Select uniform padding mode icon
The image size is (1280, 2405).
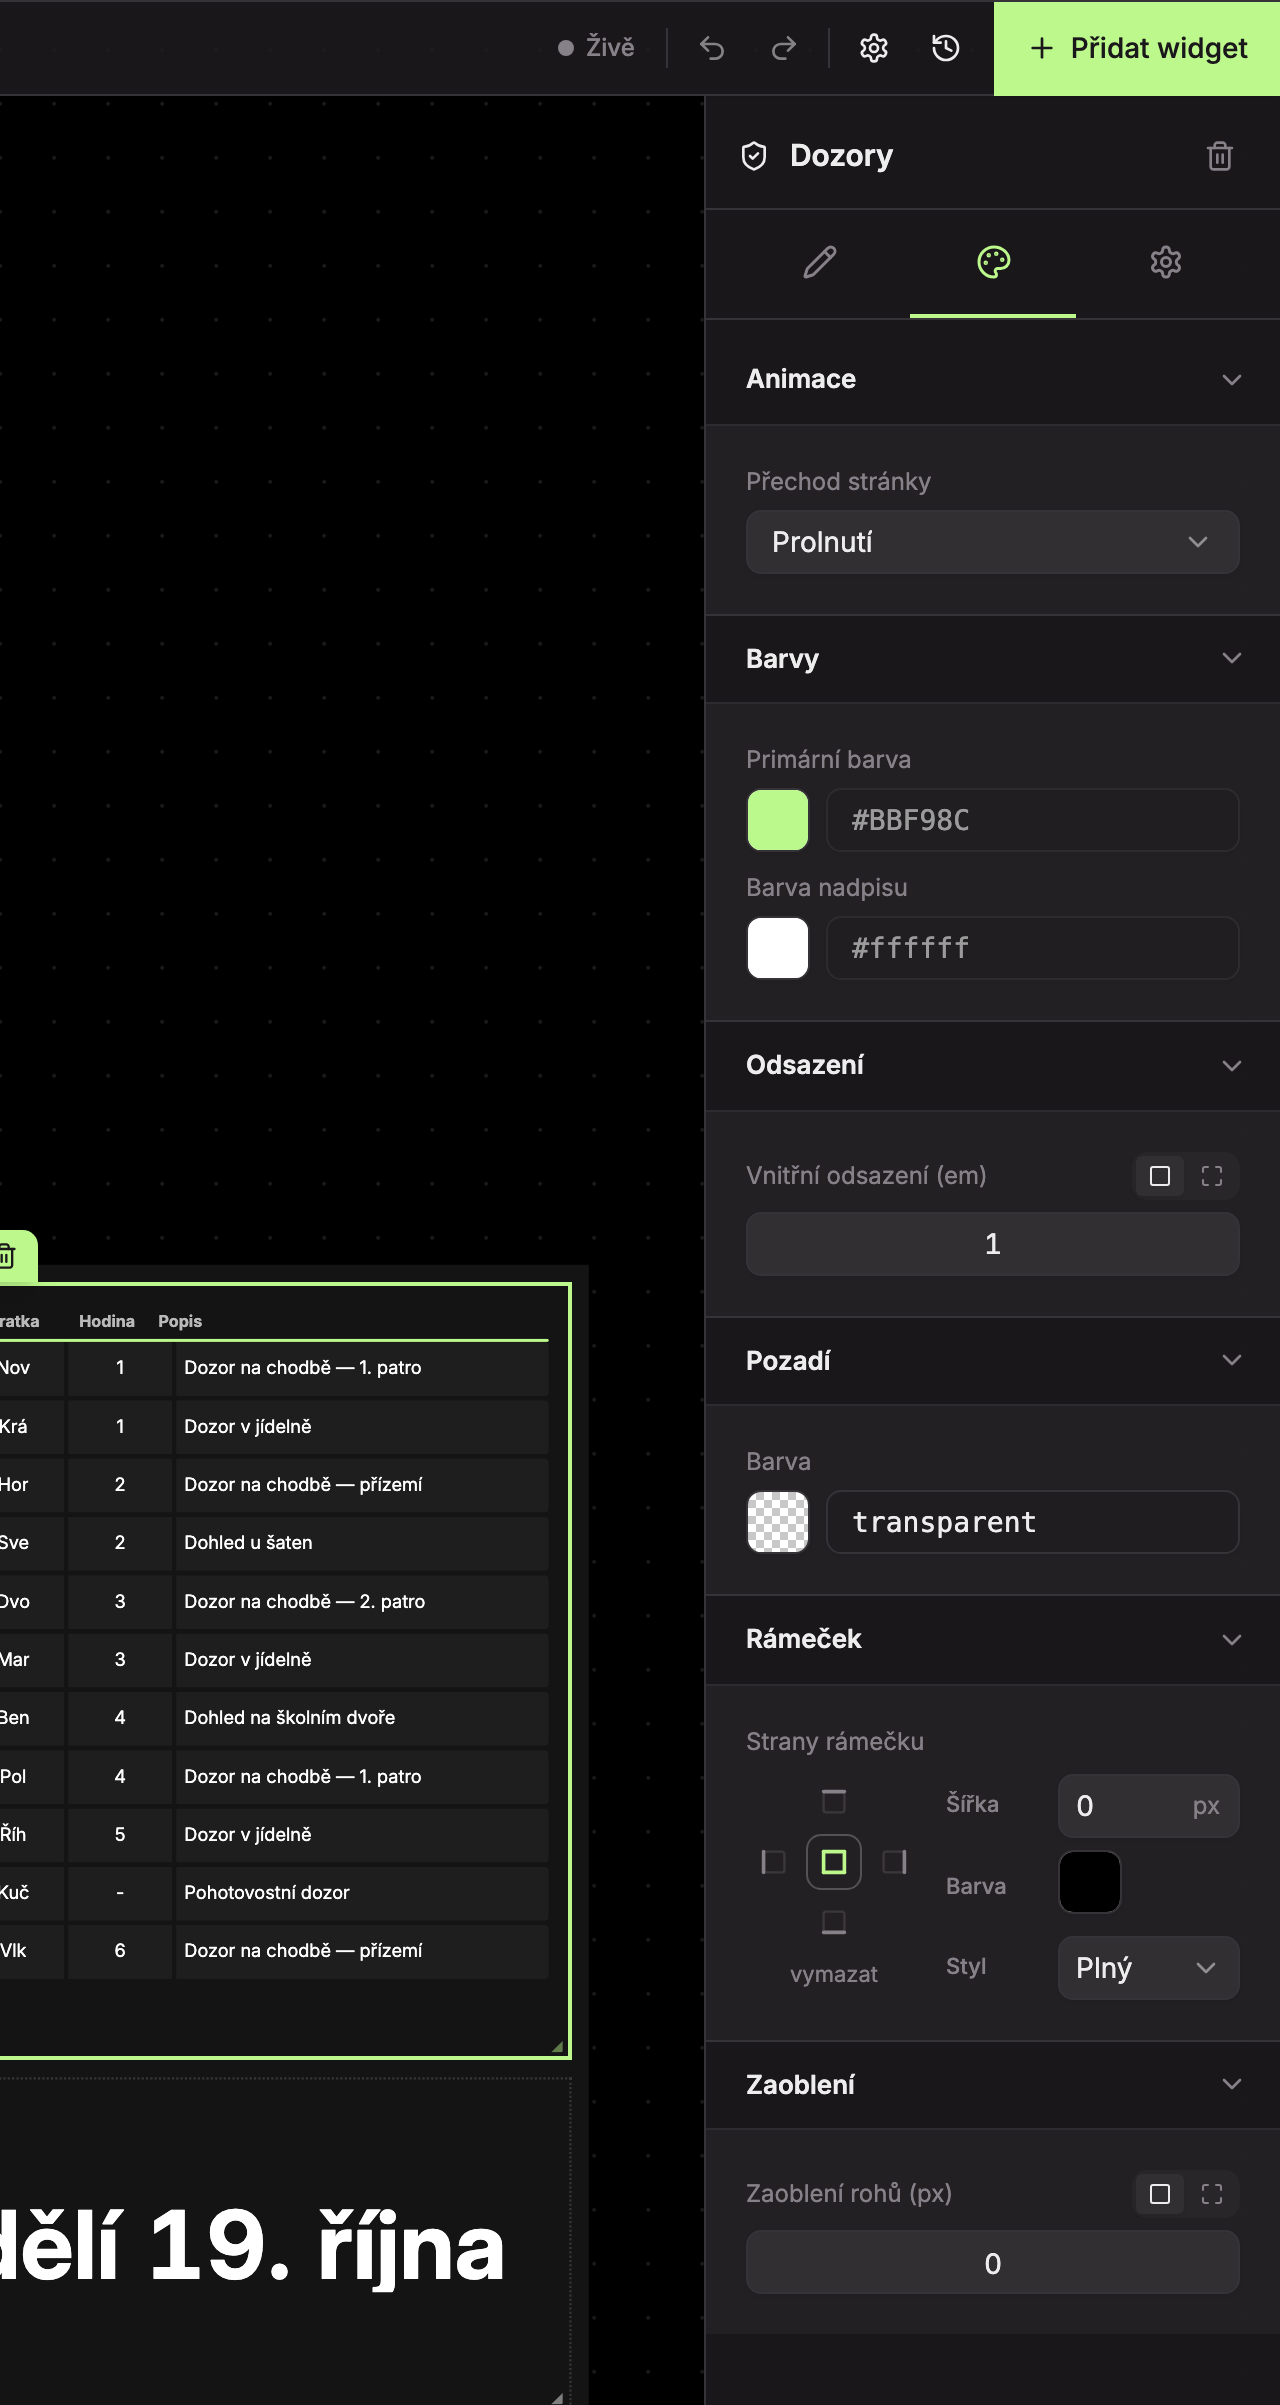(x=1160, y=1176)
